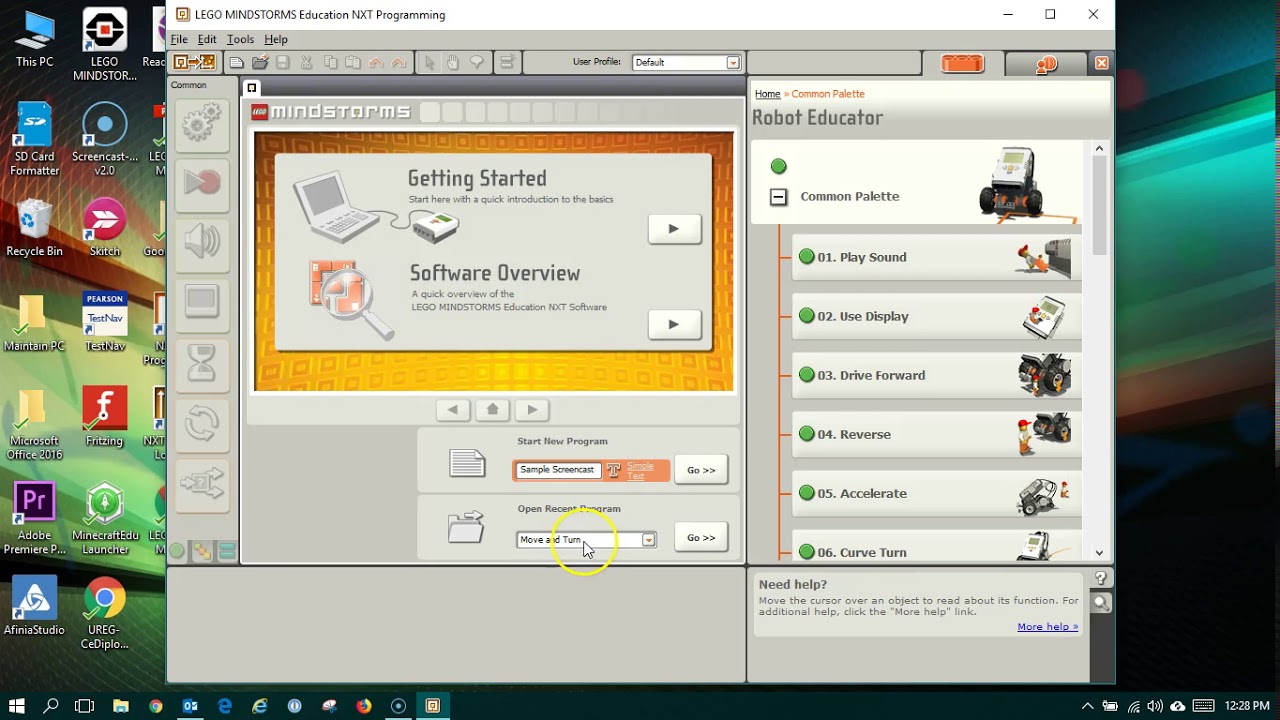Viewport: 1280px width, 720px height.
Task: Click the Simple Text link
Action: [640, 470]
